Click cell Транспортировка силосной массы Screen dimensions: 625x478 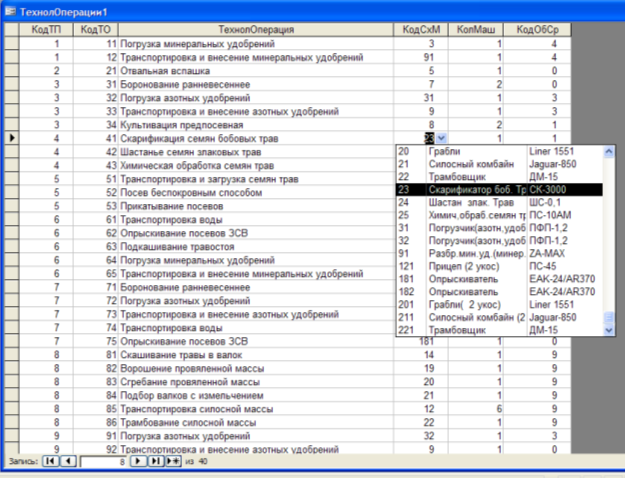(x=256, y=409)
